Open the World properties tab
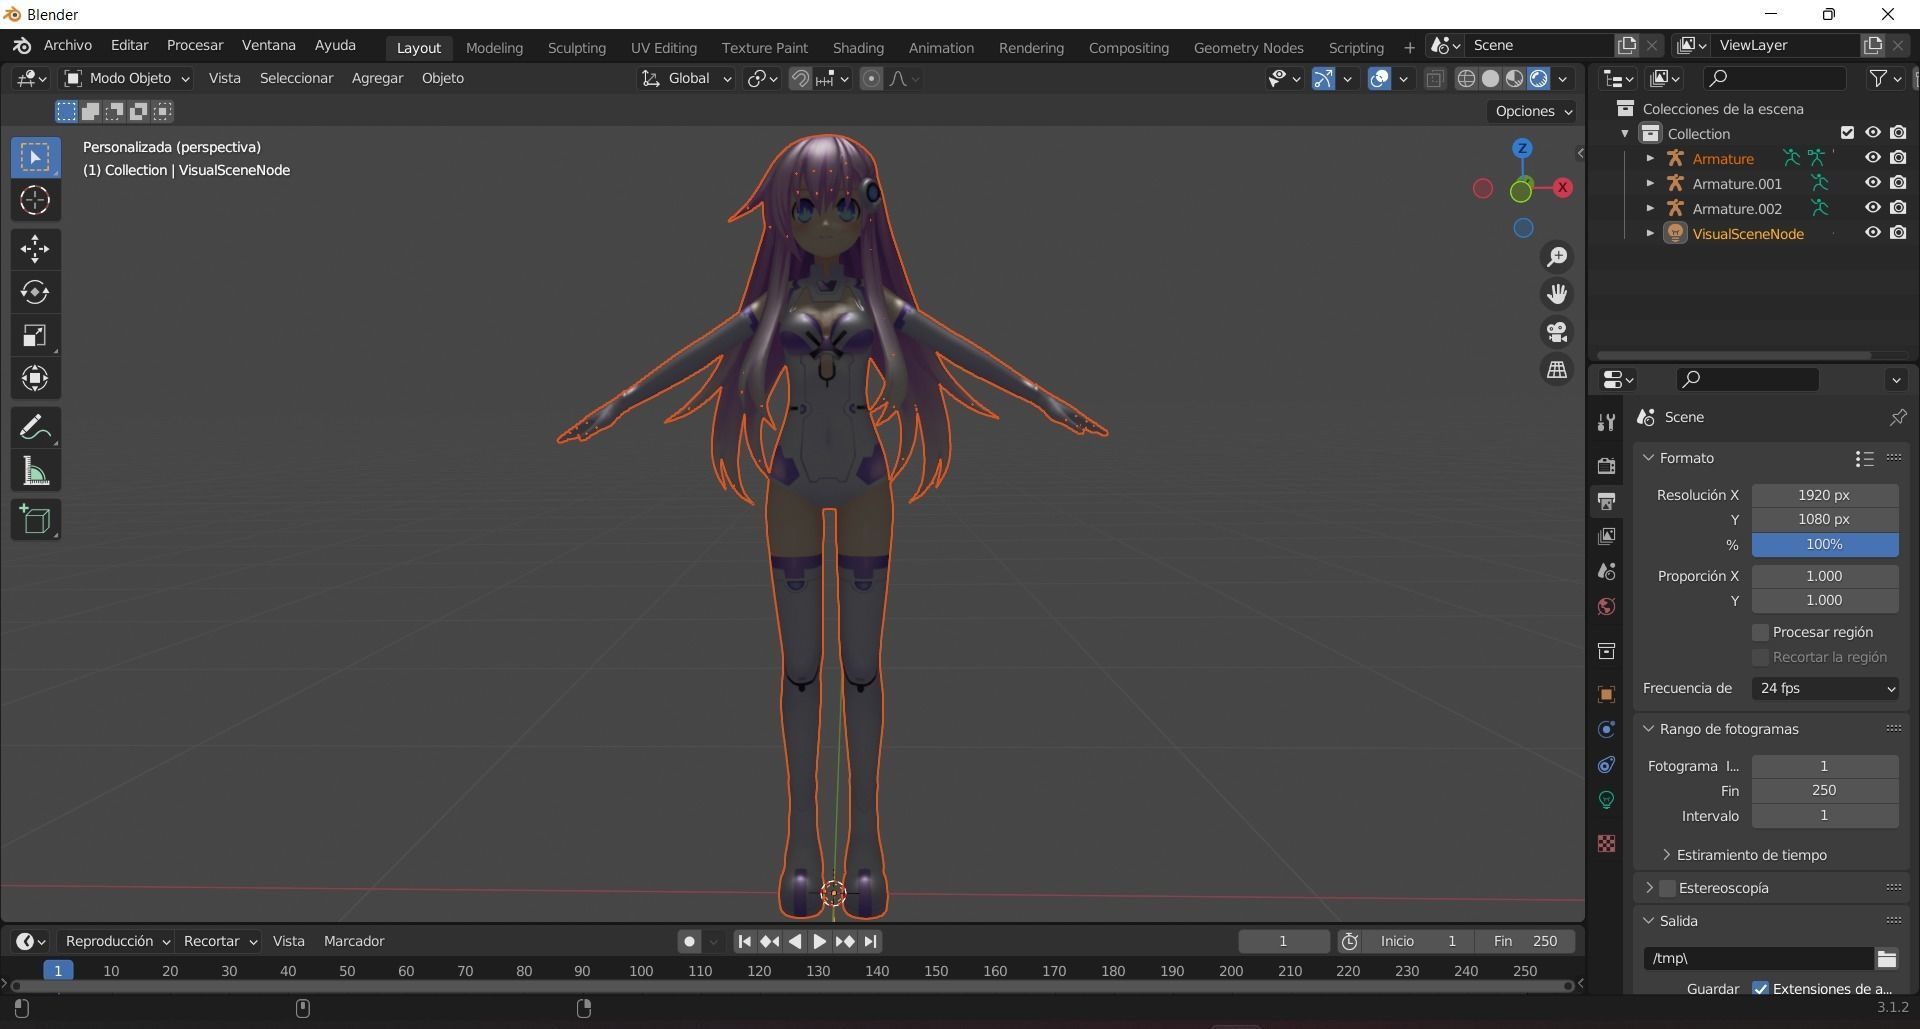The image size is (1920, 1029). (1606, 607)
